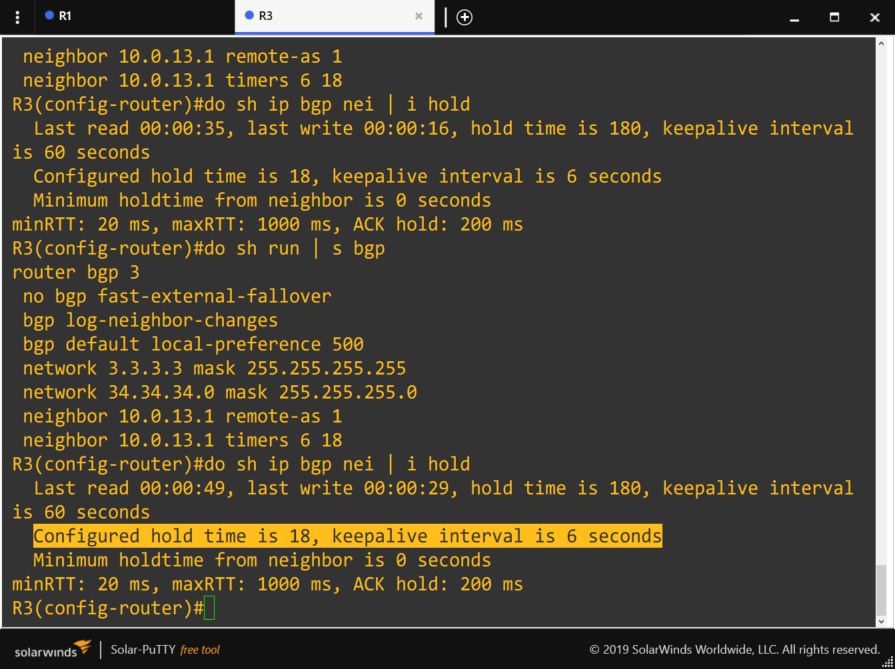Click the scrollbar down arrow
895x669 pixels.
882,619
